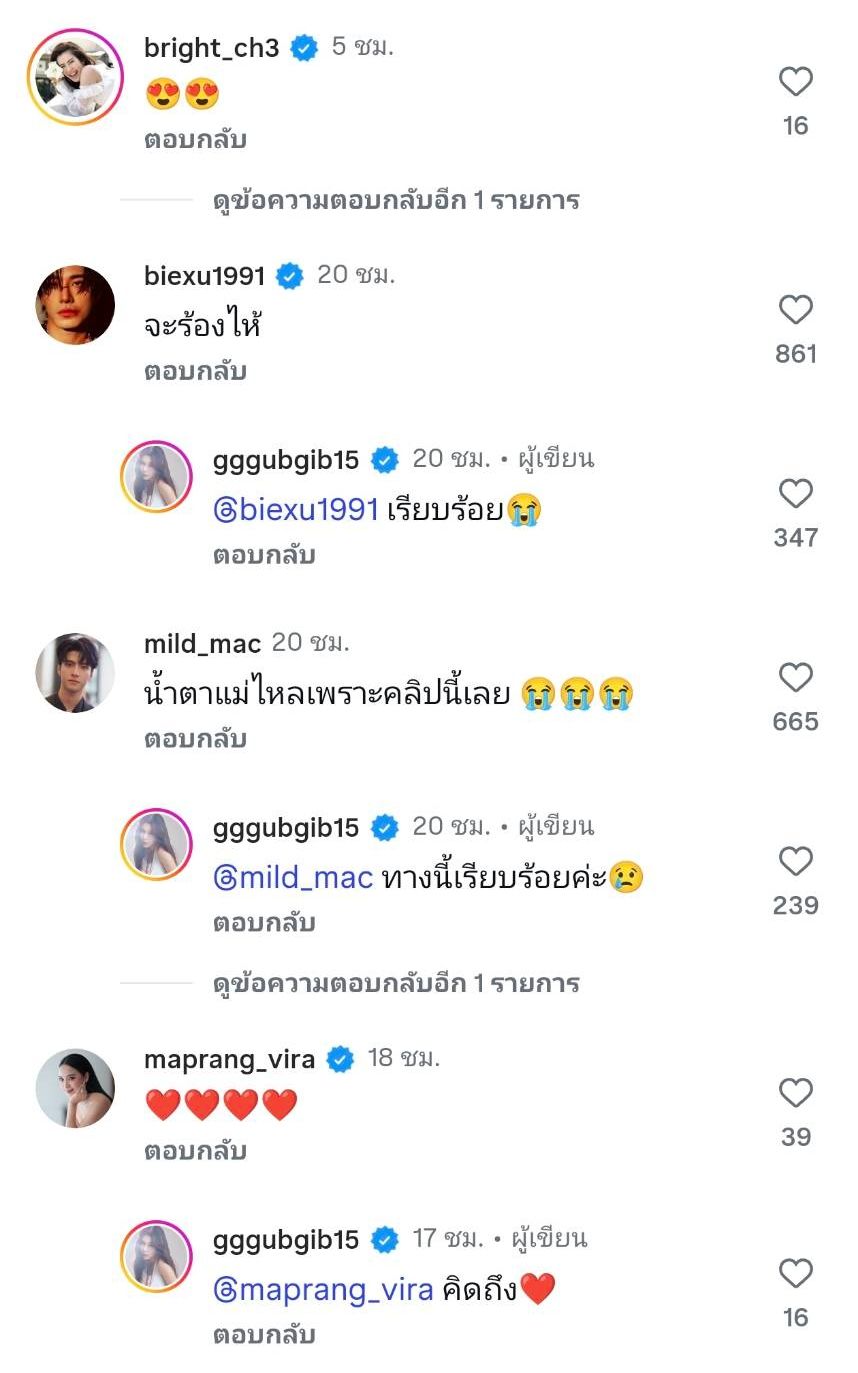Screen dimensions: 858x1373
Task: Tap heart on gggubgib15's reply to maprang_vira
Action: click(x=795, y=1274)
